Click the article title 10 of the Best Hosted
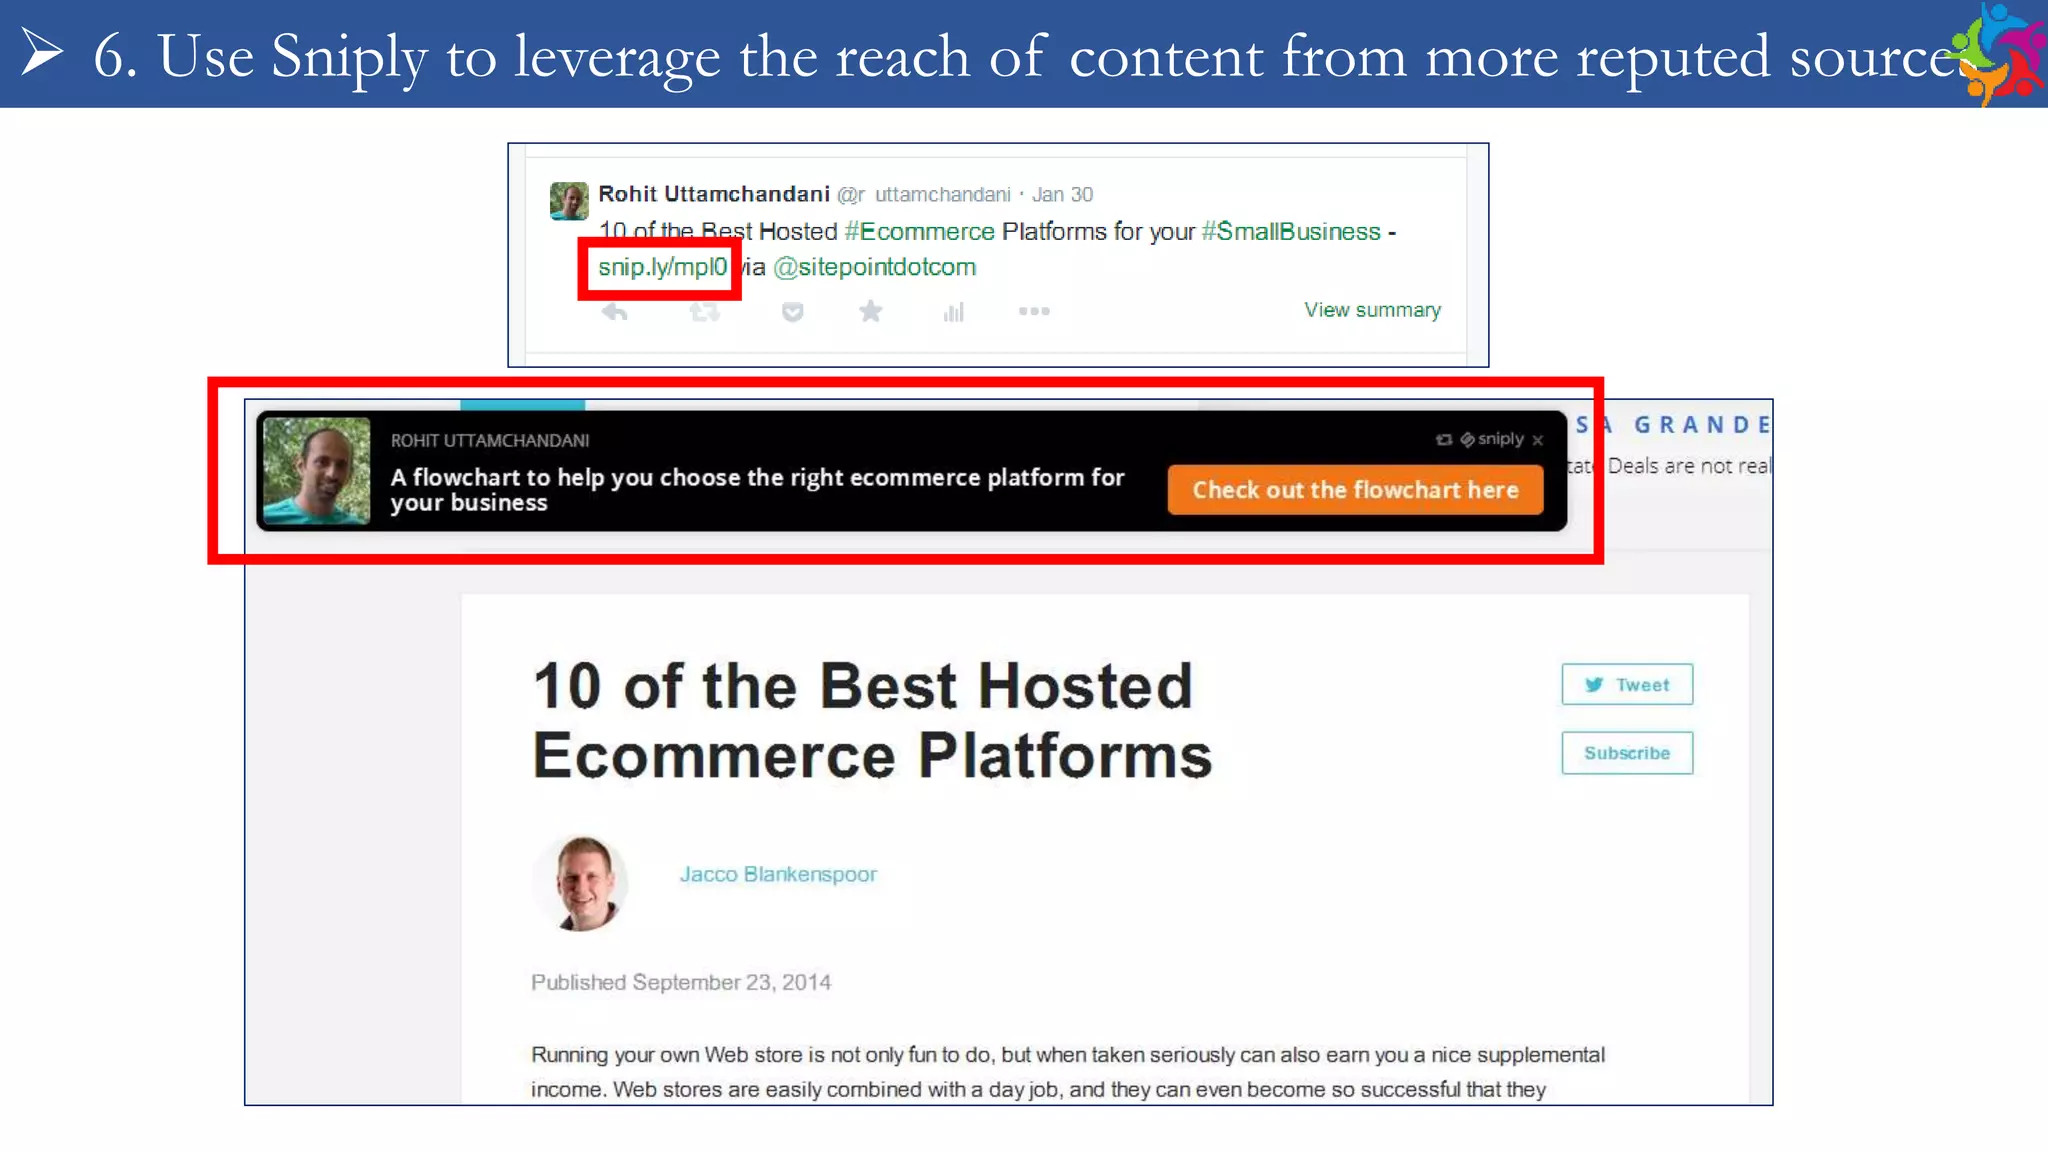Screen dimensions: 2048x1152 coord(871,720)
